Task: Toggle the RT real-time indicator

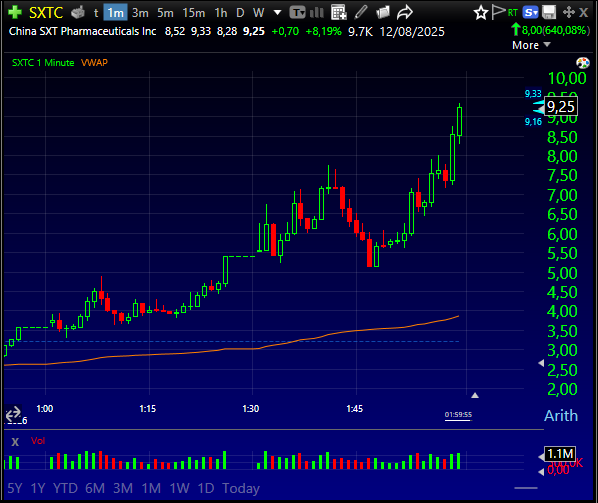Action: 513,13
